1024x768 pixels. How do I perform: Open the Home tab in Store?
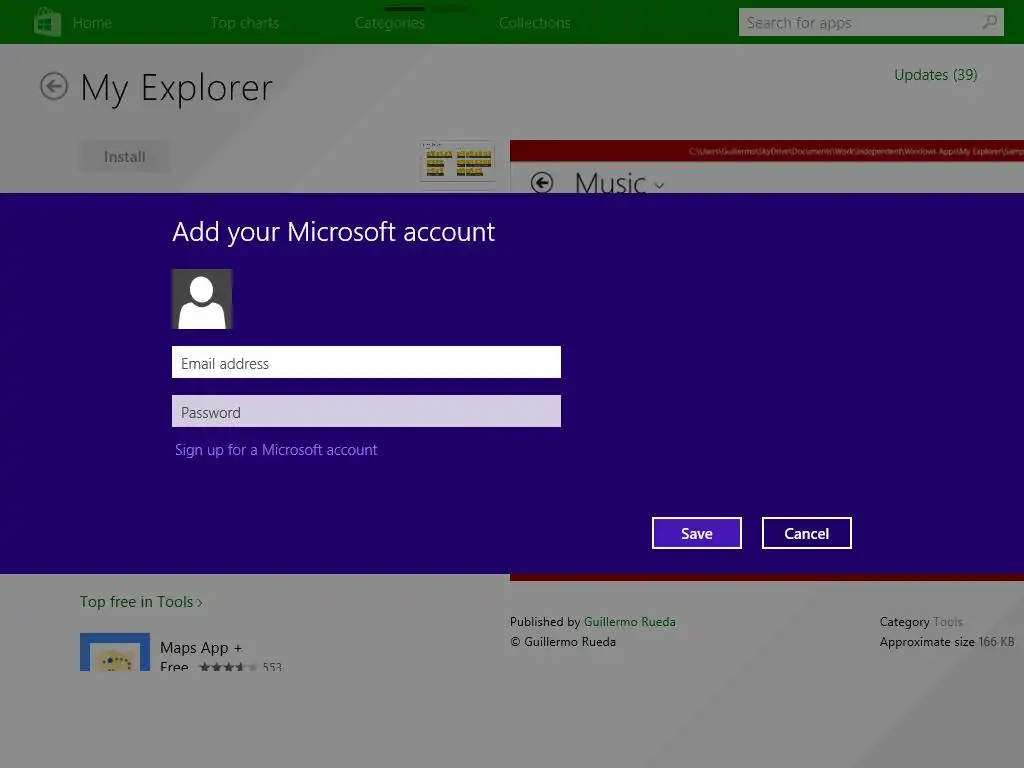[x=92, y=23]
